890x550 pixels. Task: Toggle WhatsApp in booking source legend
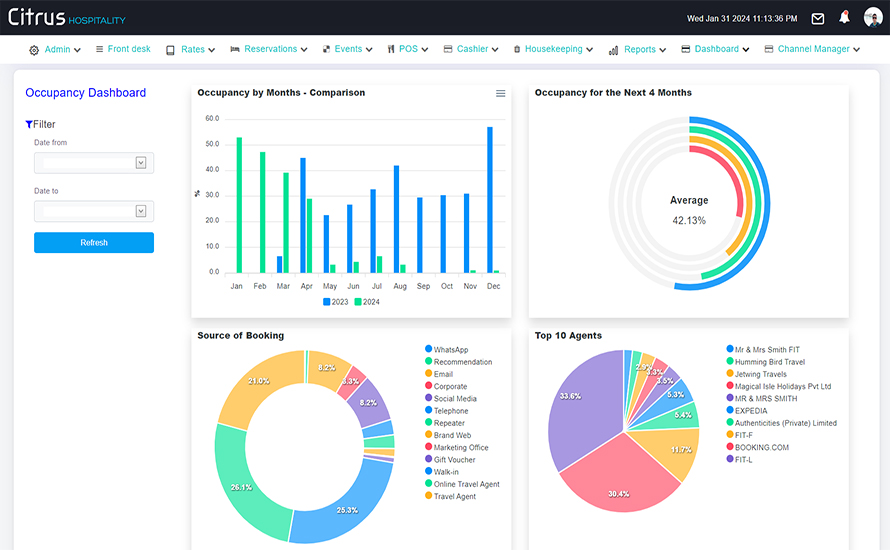(x=450, y=350)
